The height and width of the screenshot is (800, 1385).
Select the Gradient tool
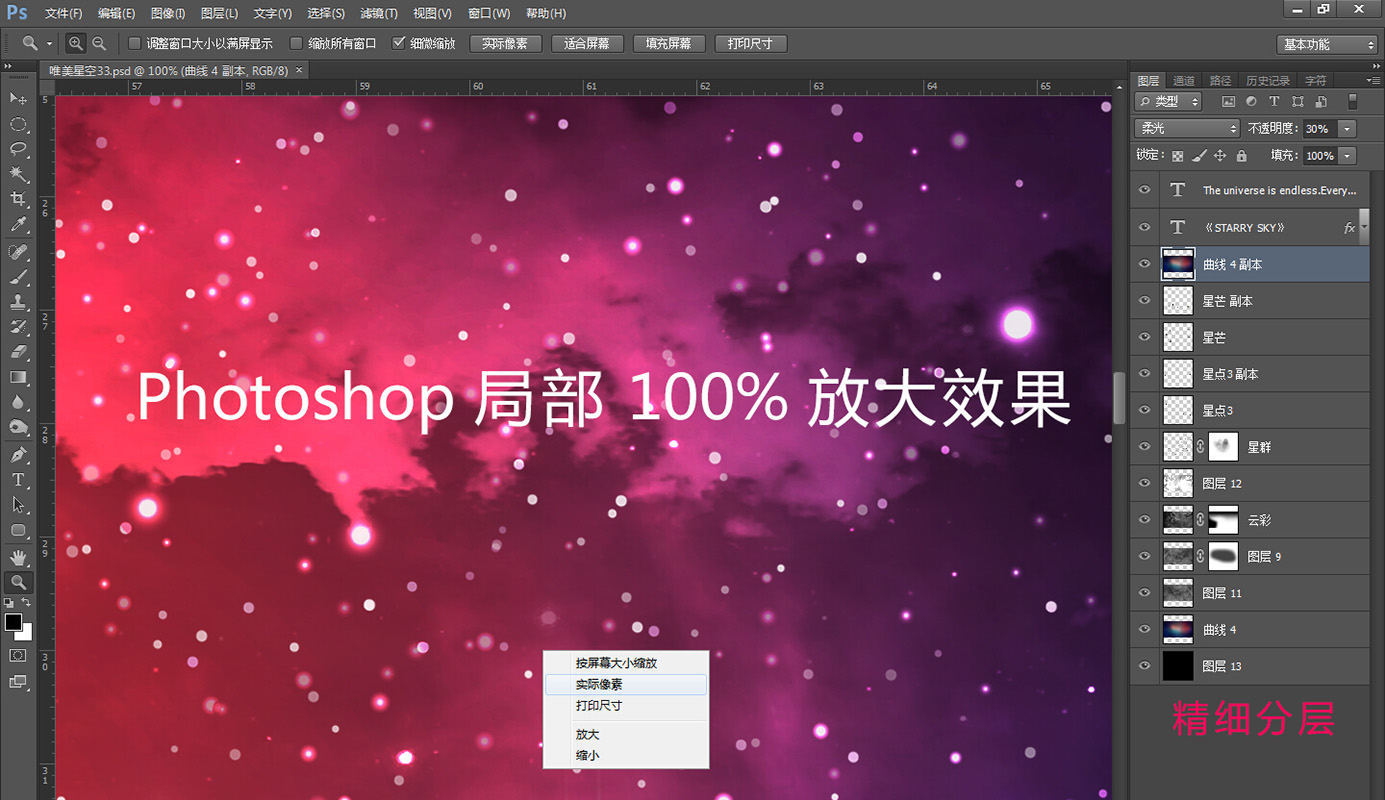pyautogui.click(x=18, y=377)
